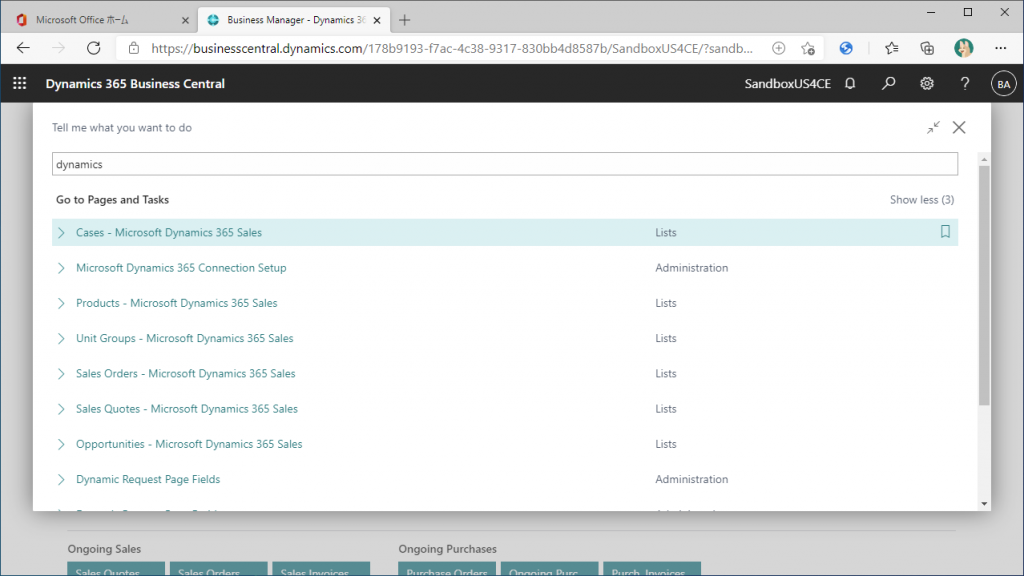The image size is (1024, 576).
Task: Add this page to favorites
Action: pyautogui.click(x=808, y=48)
